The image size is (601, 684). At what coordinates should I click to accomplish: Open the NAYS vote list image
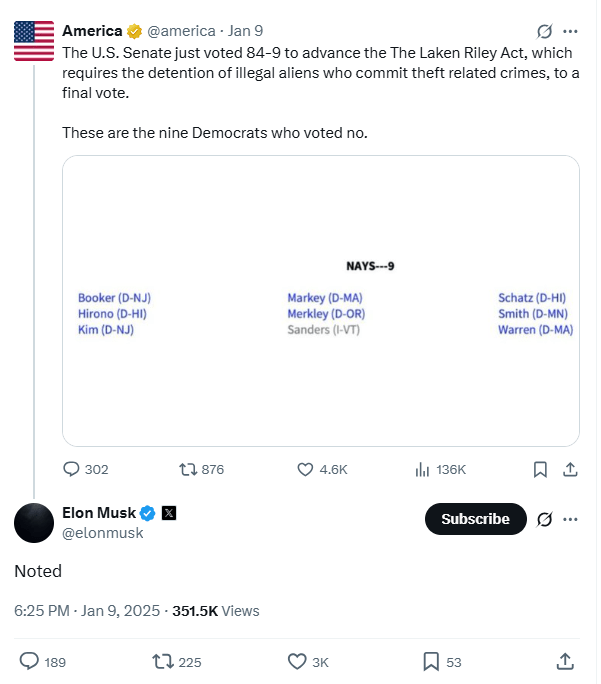(x=321, y=300)
